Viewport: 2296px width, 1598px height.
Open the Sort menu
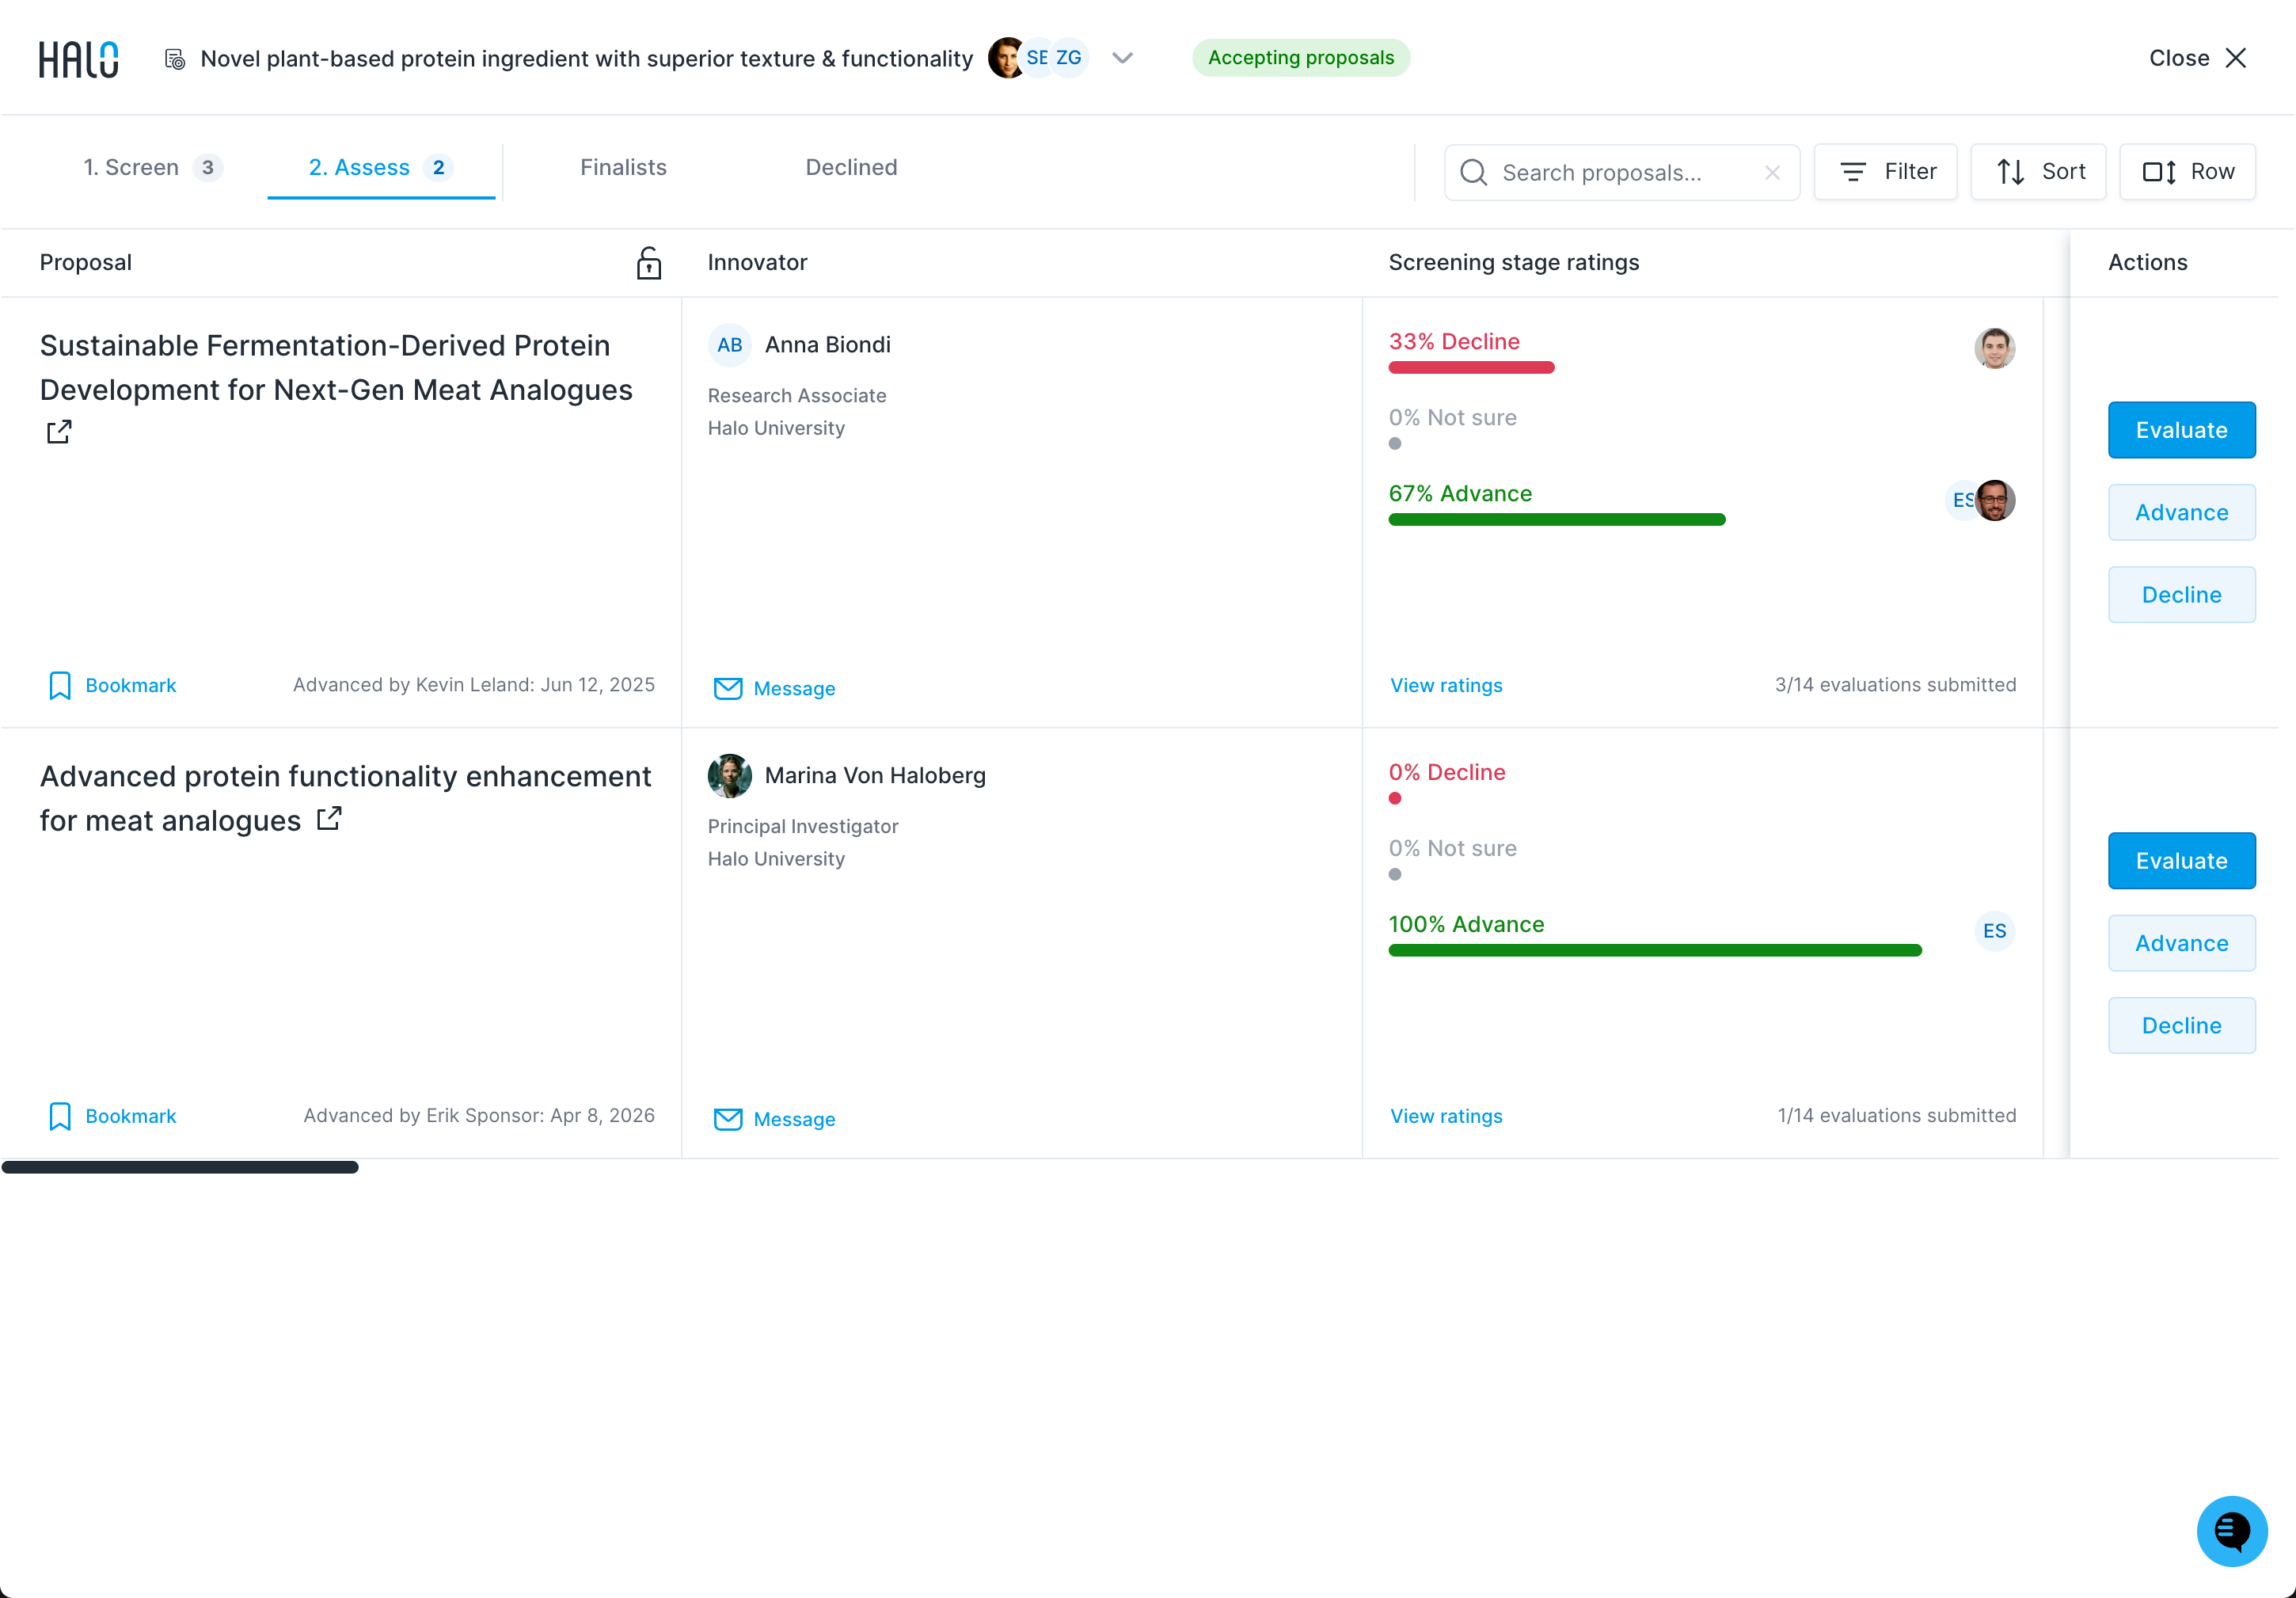click(2038, 172)
